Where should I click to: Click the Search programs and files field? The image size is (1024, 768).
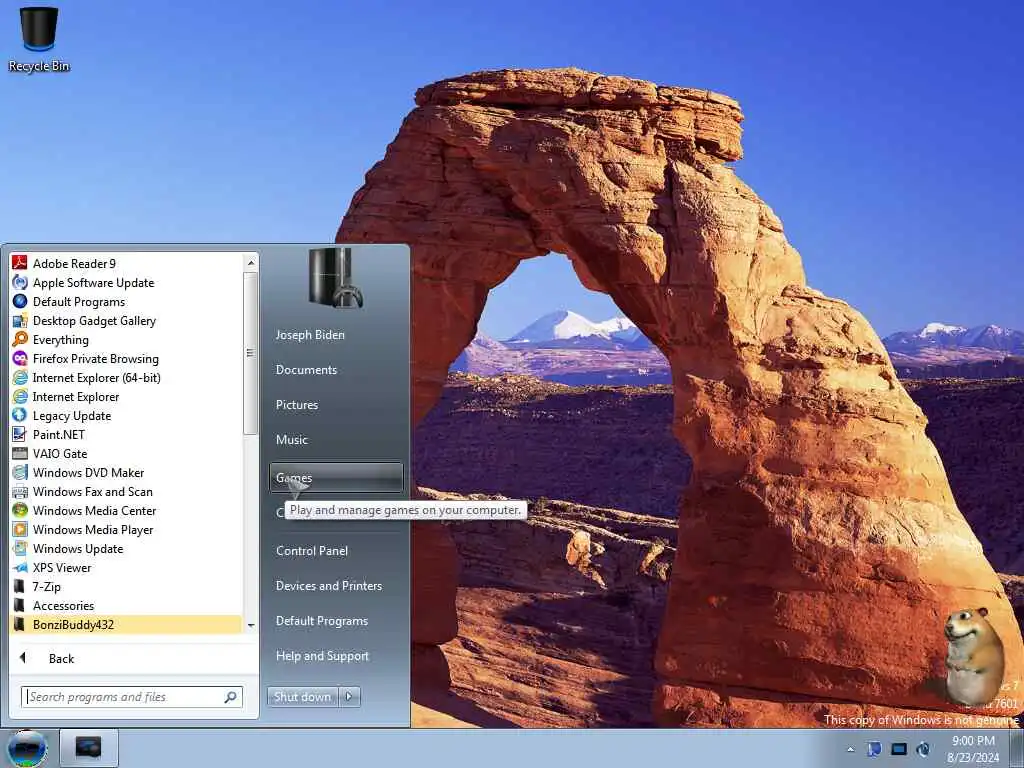click(x=123, y=697)
